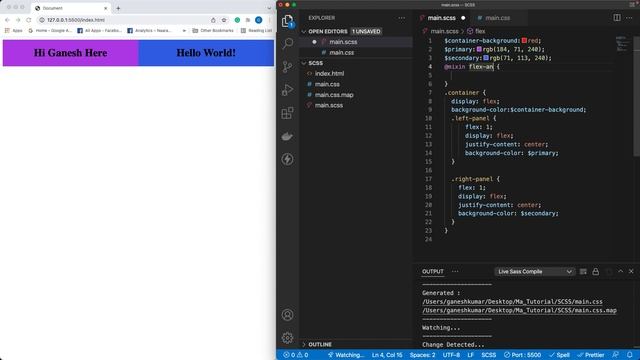Click the Chrome extensions puzzle icon
The height and width of the screenshot is (360, 640).
click(x=248, y=20)
